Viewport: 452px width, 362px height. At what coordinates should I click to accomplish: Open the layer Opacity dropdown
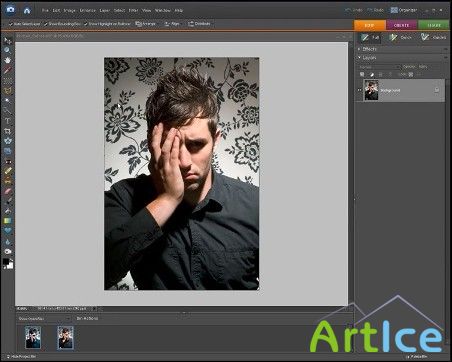(423, 67)
